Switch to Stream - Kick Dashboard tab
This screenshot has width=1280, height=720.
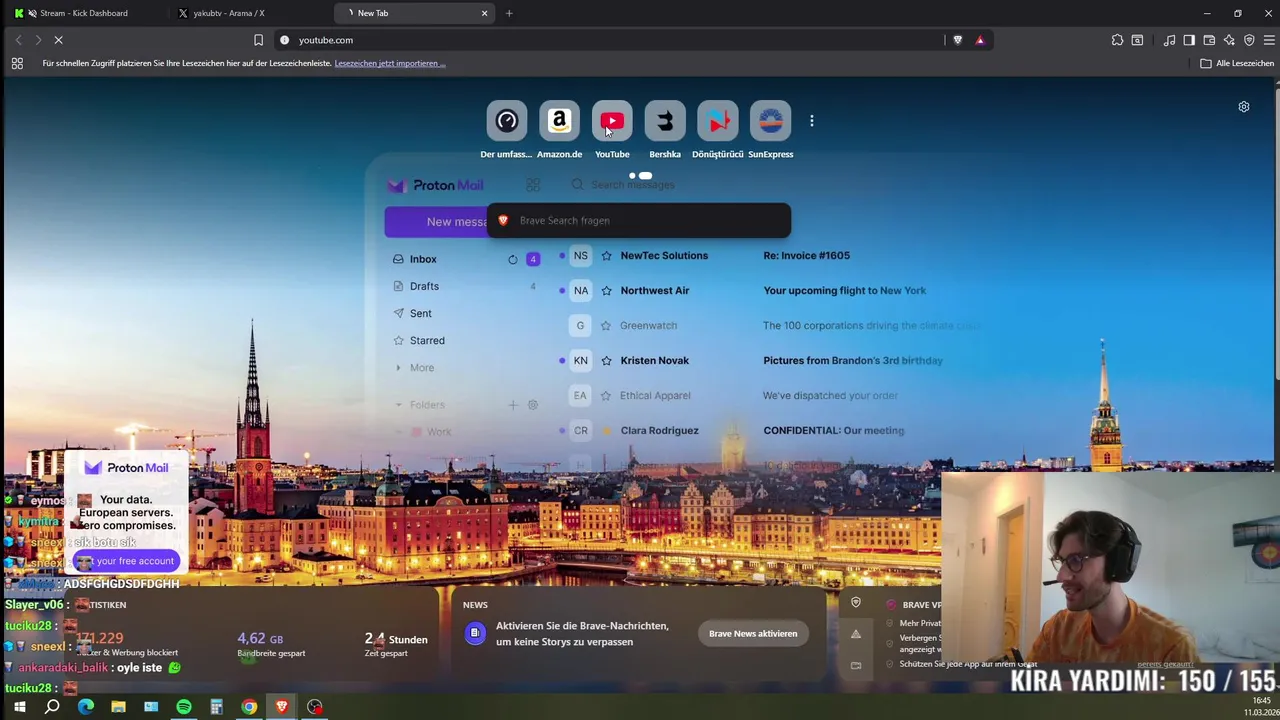pos(84,13)
